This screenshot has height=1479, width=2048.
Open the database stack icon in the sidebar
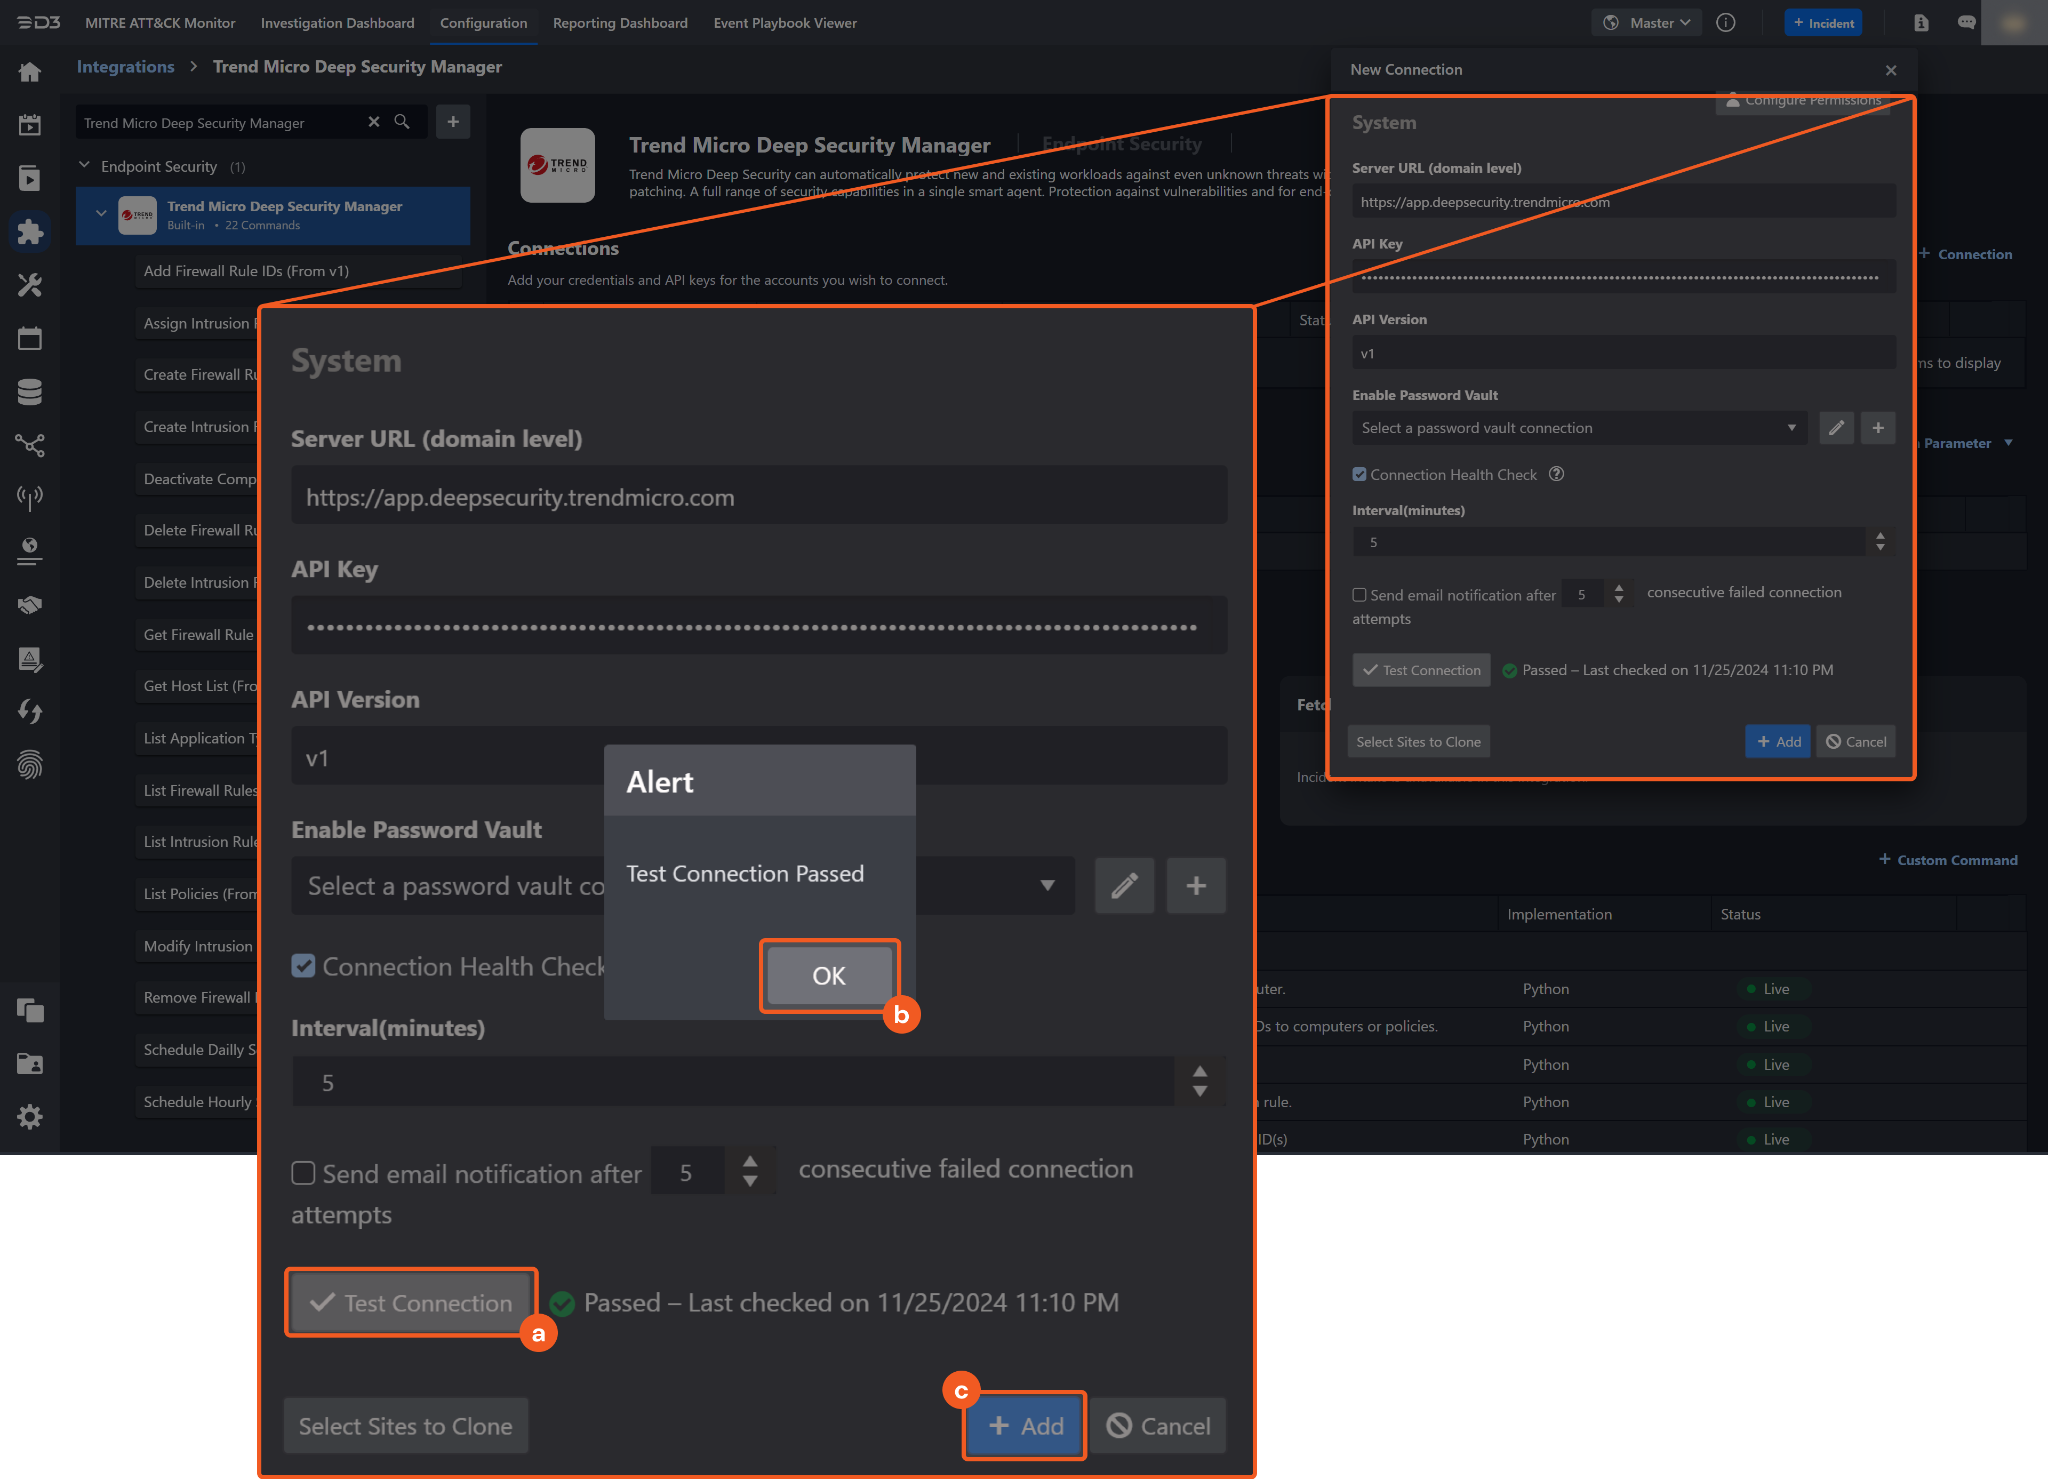pos(30,392)
